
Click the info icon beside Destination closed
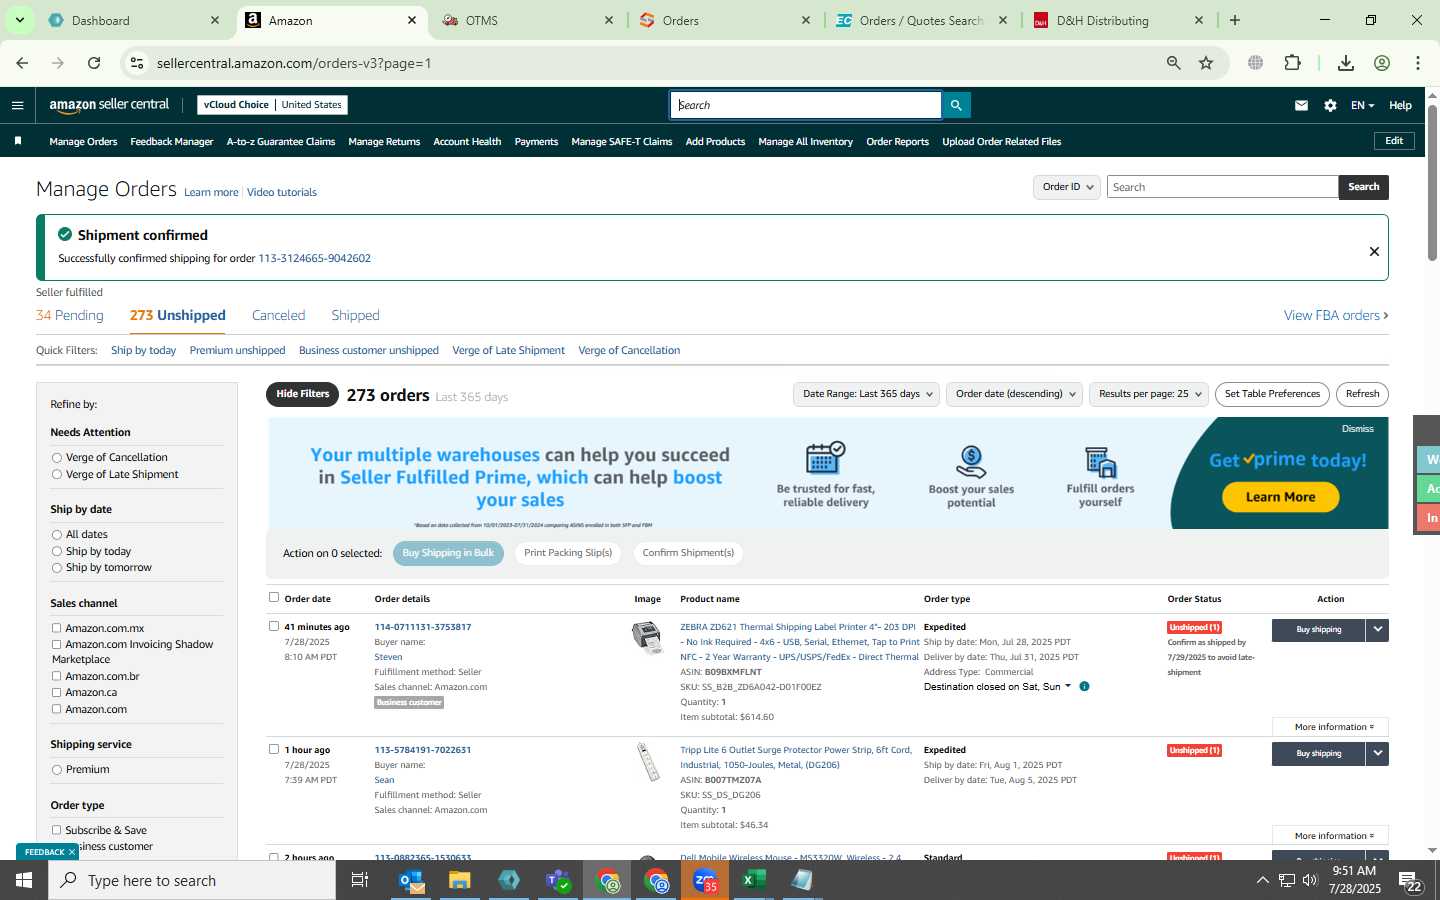pos(1084,686)
